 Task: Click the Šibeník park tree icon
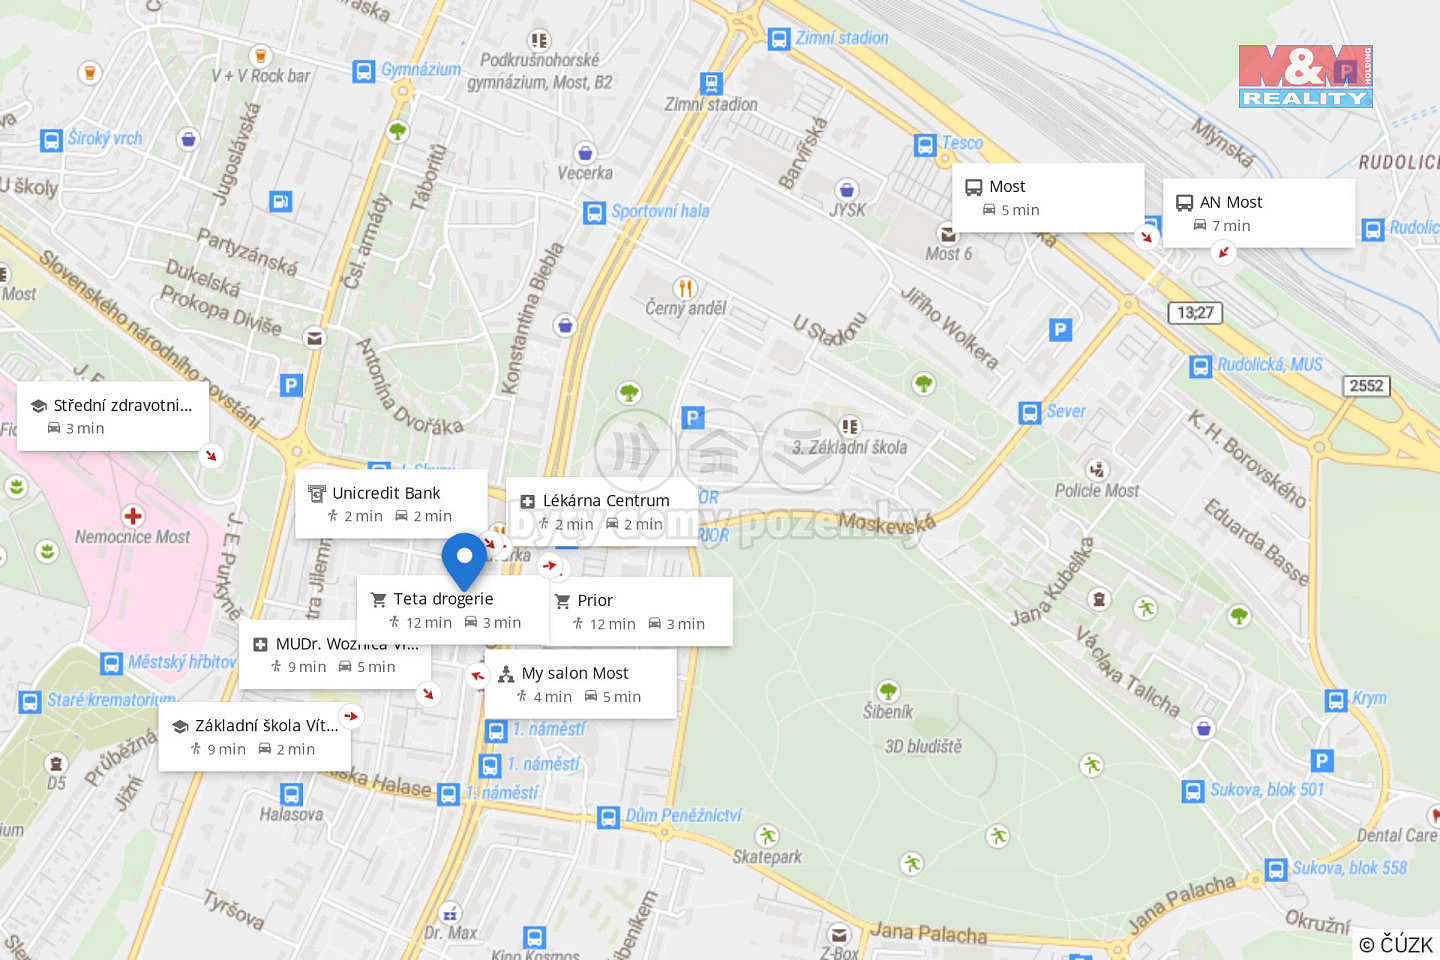pyautogui.click(x=888, y=691)
